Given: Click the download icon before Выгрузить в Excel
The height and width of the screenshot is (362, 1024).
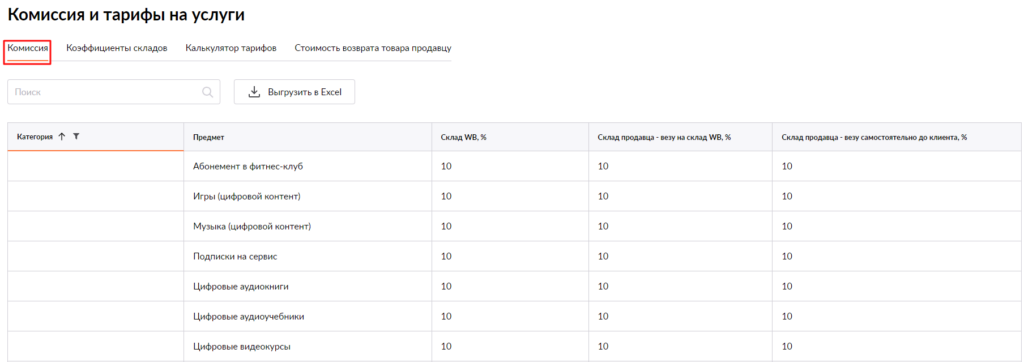Looking at the screenshot, I should pos(254,92).
